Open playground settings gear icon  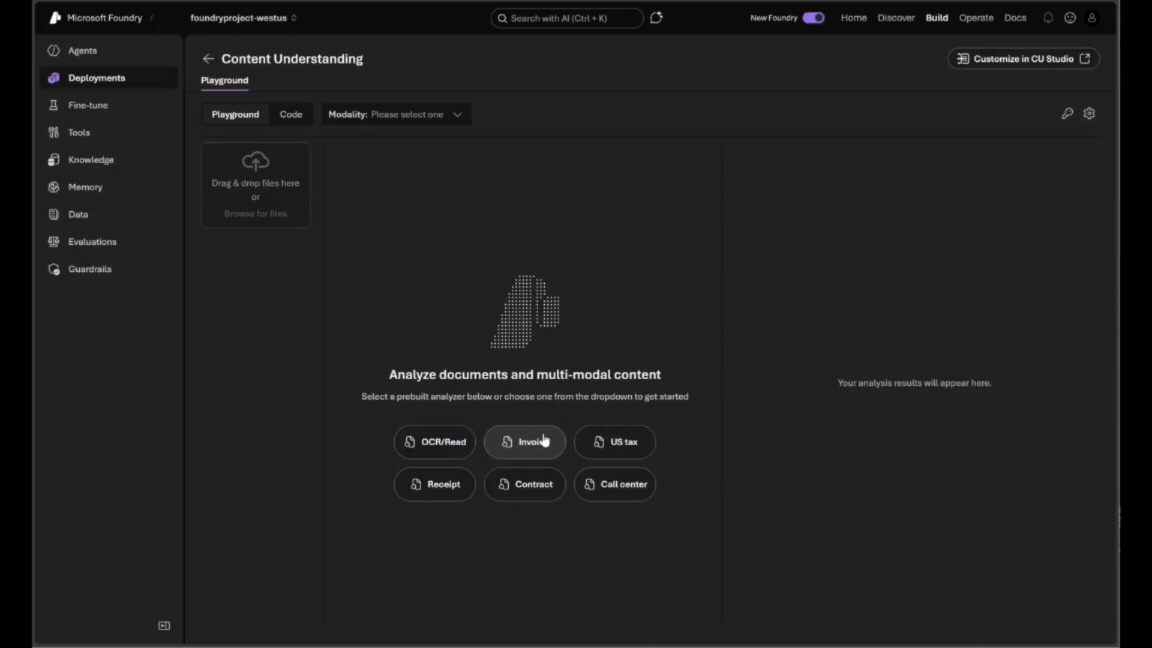tap(1090, 114)
